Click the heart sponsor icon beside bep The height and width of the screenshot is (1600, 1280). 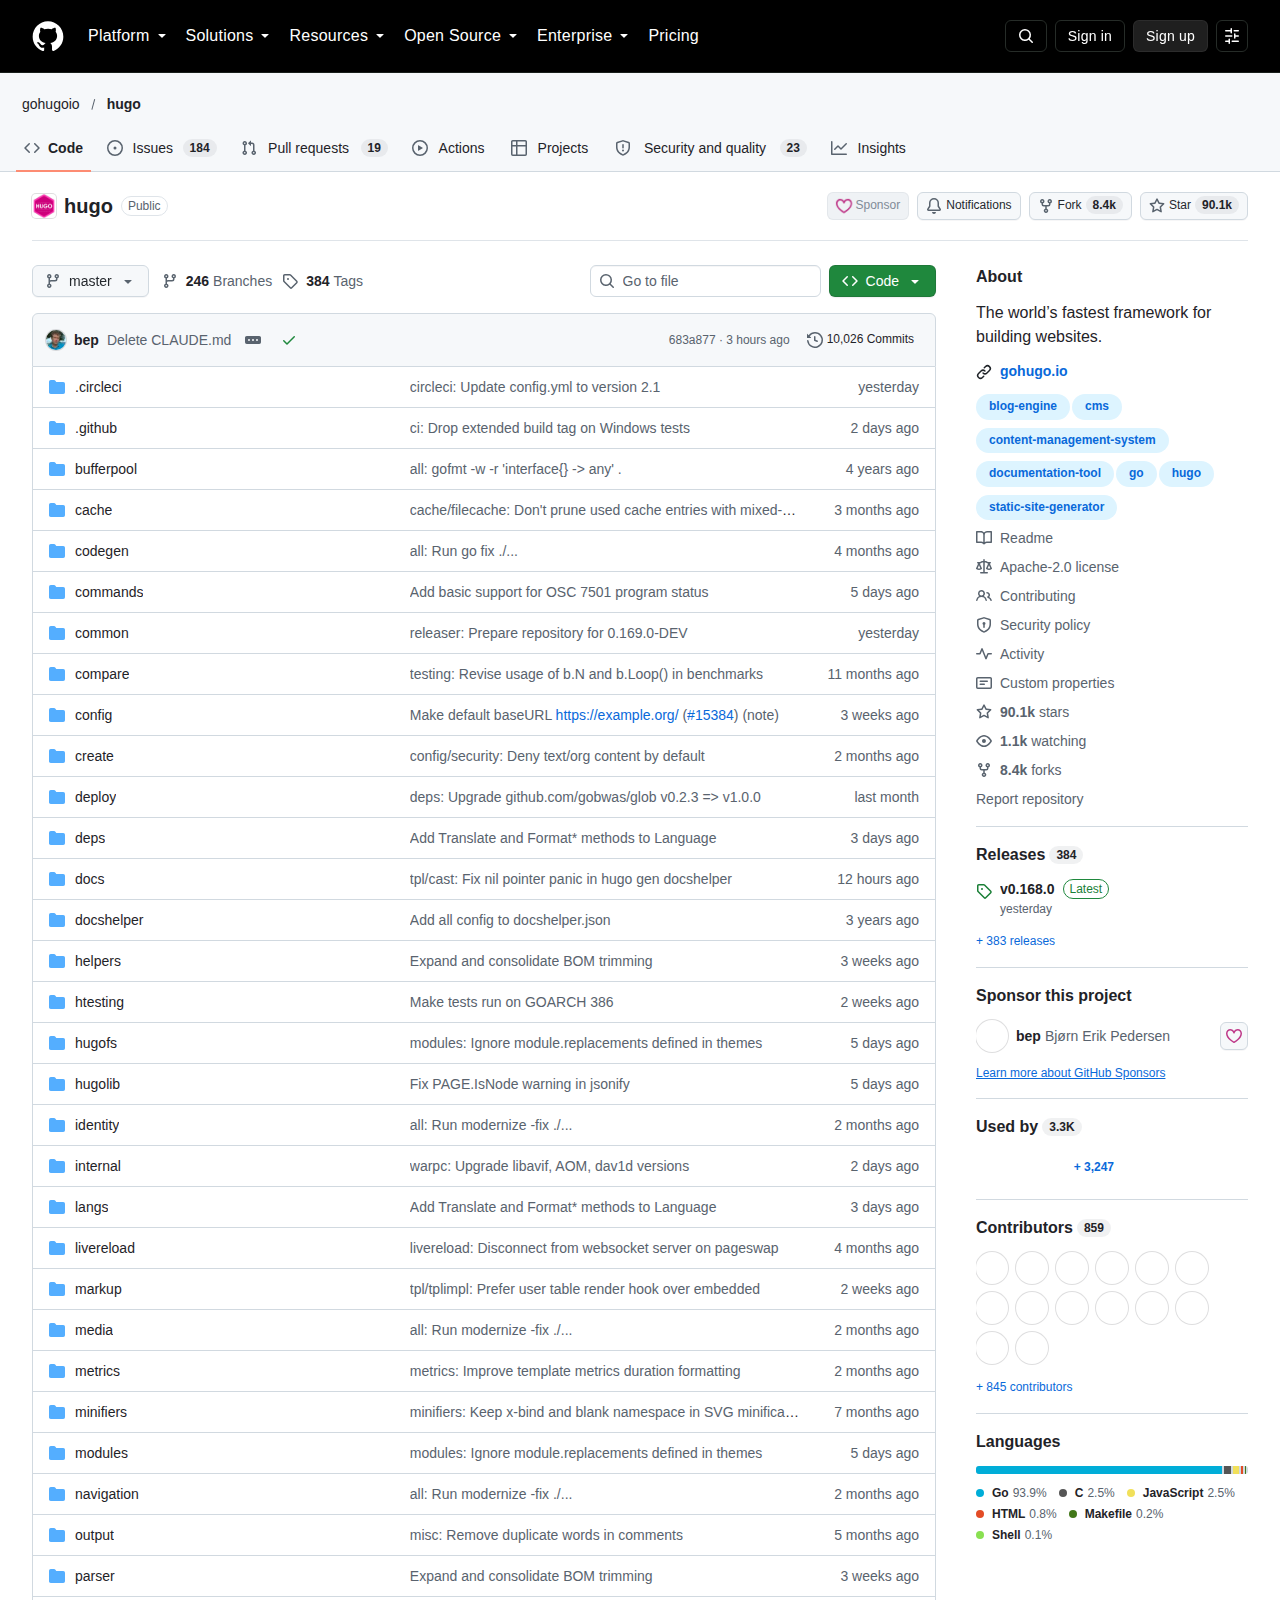(1234, 1036)
